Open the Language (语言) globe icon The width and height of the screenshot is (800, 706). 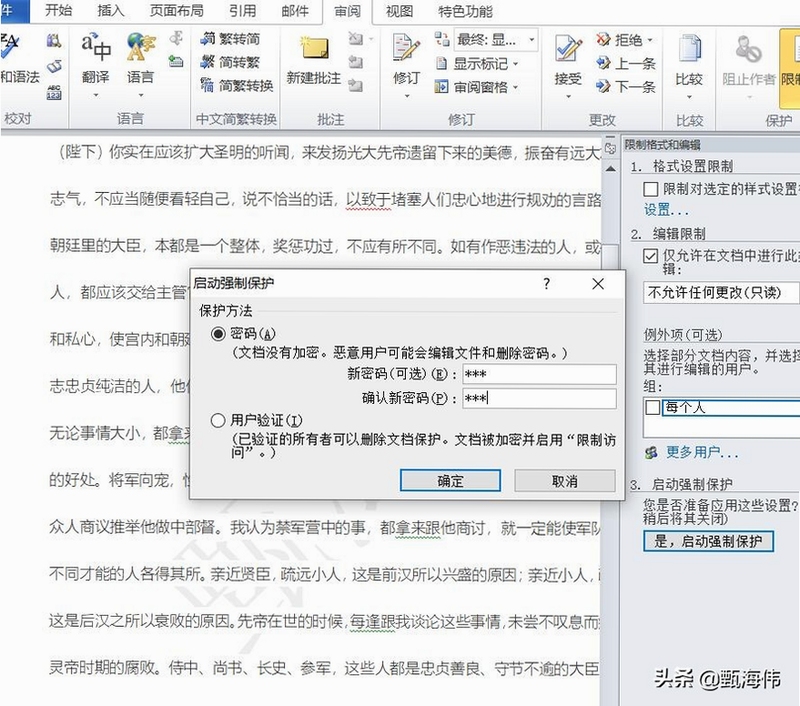pyautogui.click(x=140, y=48)
